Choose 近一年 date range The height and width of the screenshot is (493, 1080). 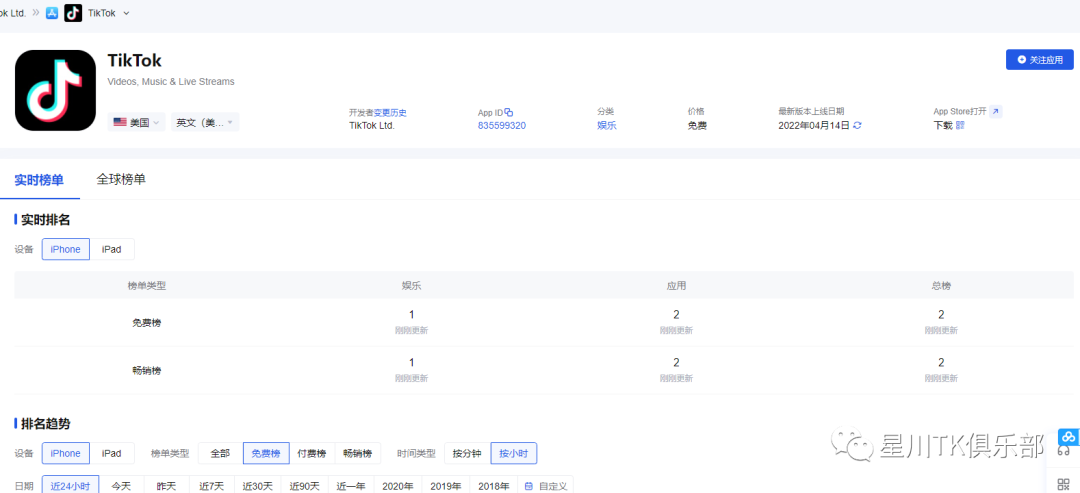(351, 485)
